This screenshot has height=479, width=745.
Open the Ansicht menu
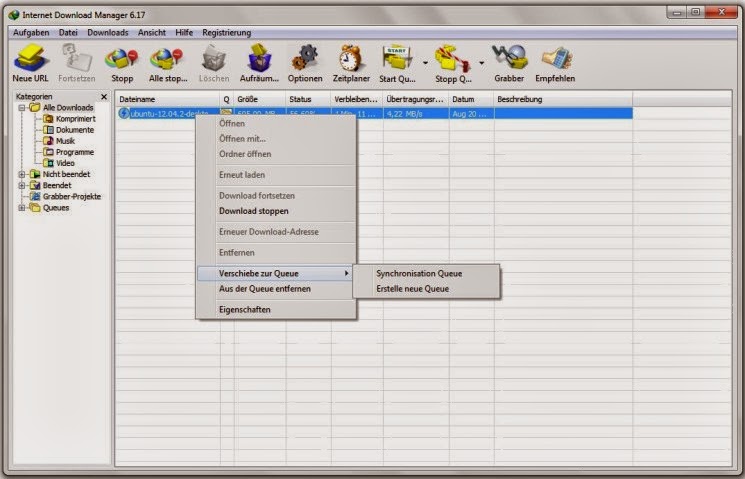(x=152, y=33)
